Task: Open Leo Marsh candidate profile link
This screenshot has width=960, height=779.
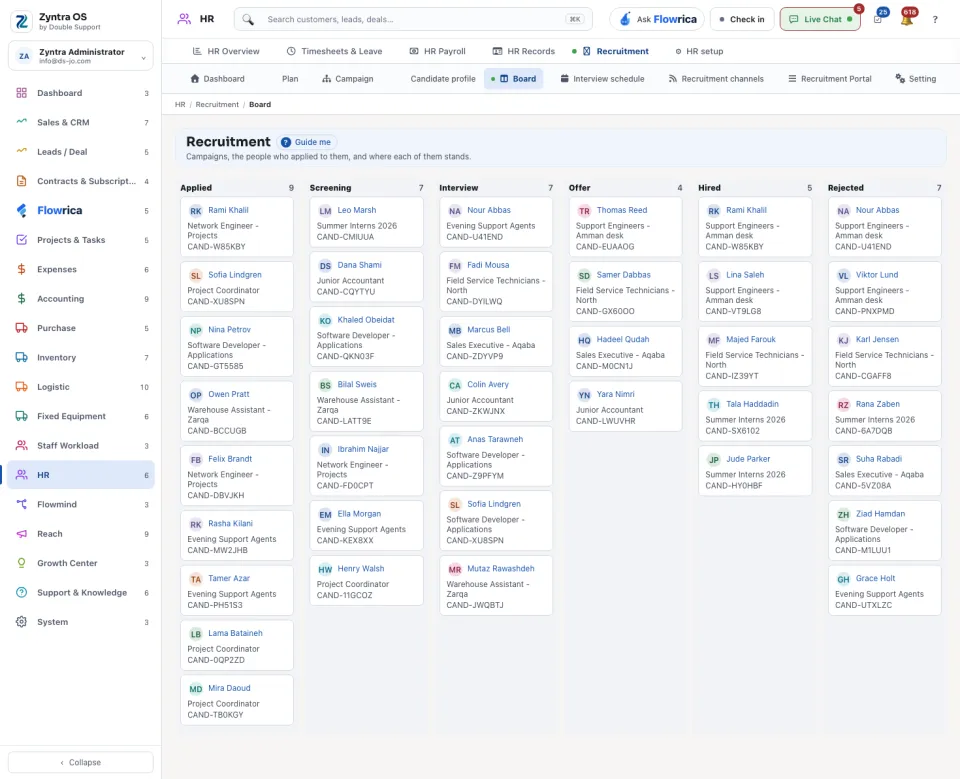Action: click(x=357, y=210)
